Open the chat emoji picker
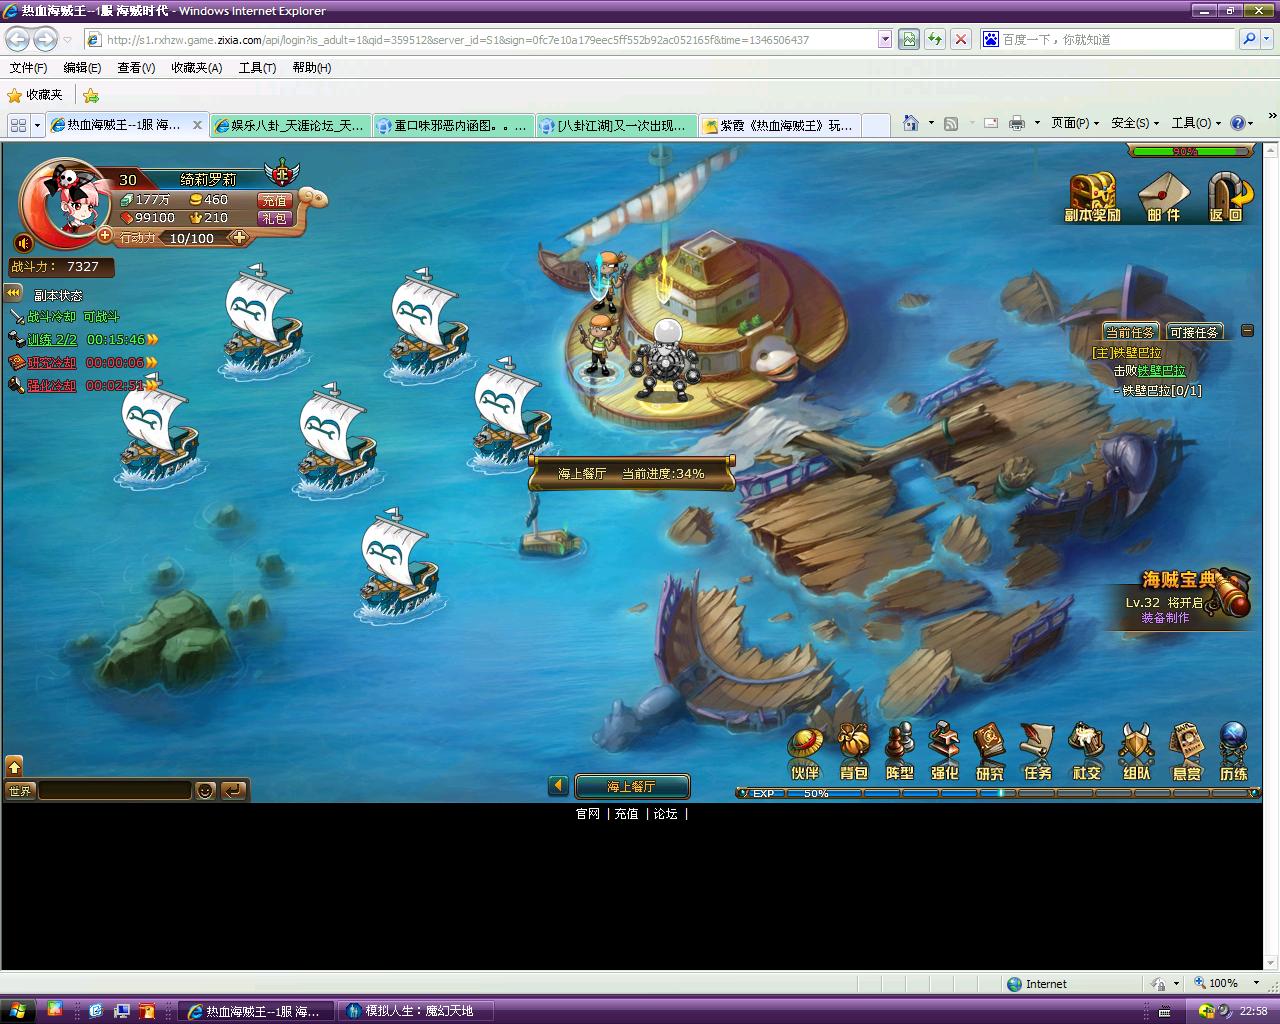This screenshot has width=1280, height=1024. 205,790
